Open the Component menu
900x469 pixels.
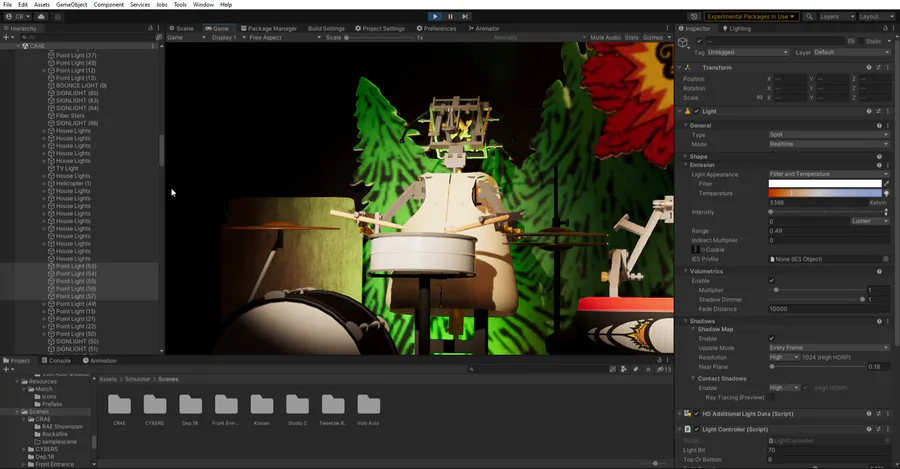tap(108, 5)
